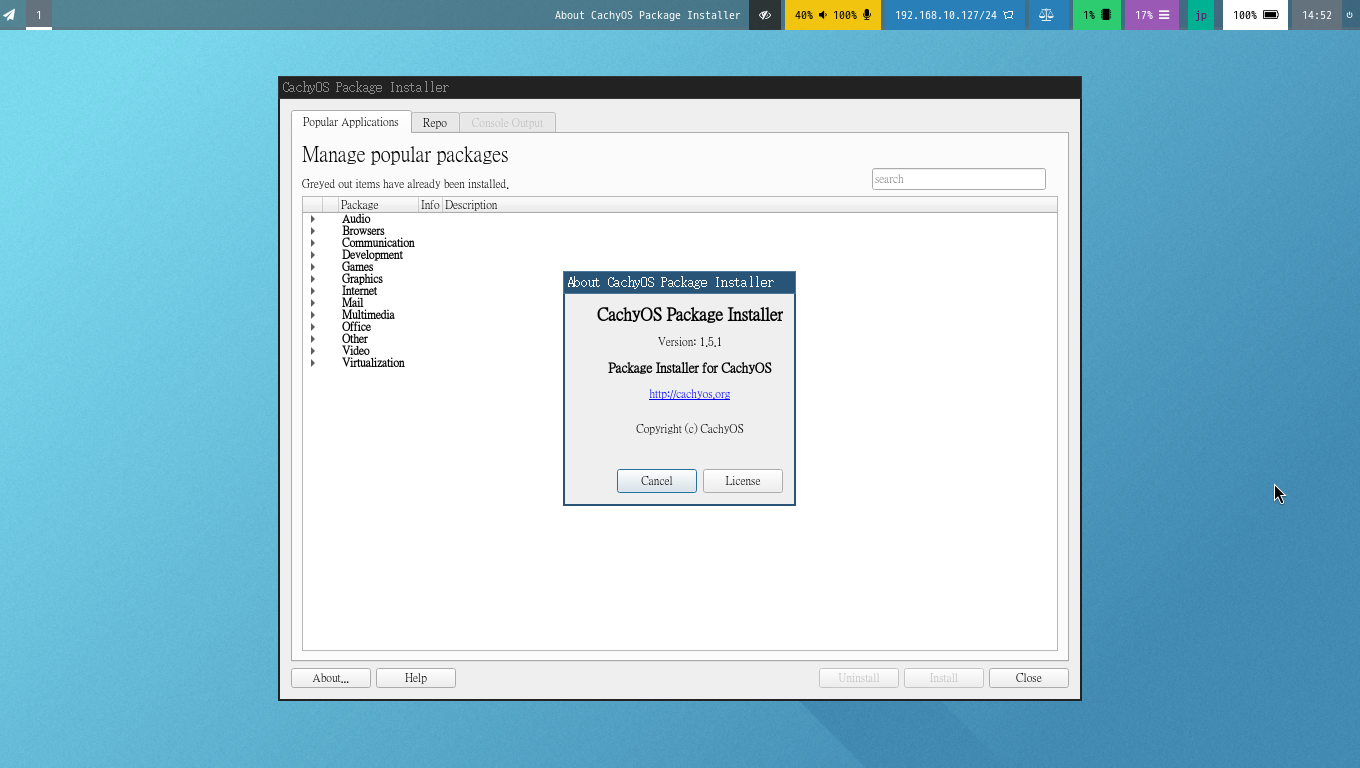Select workspace 1 in the top bar
The width and height of the screenshot is (1360, 768).
point(39,15)
